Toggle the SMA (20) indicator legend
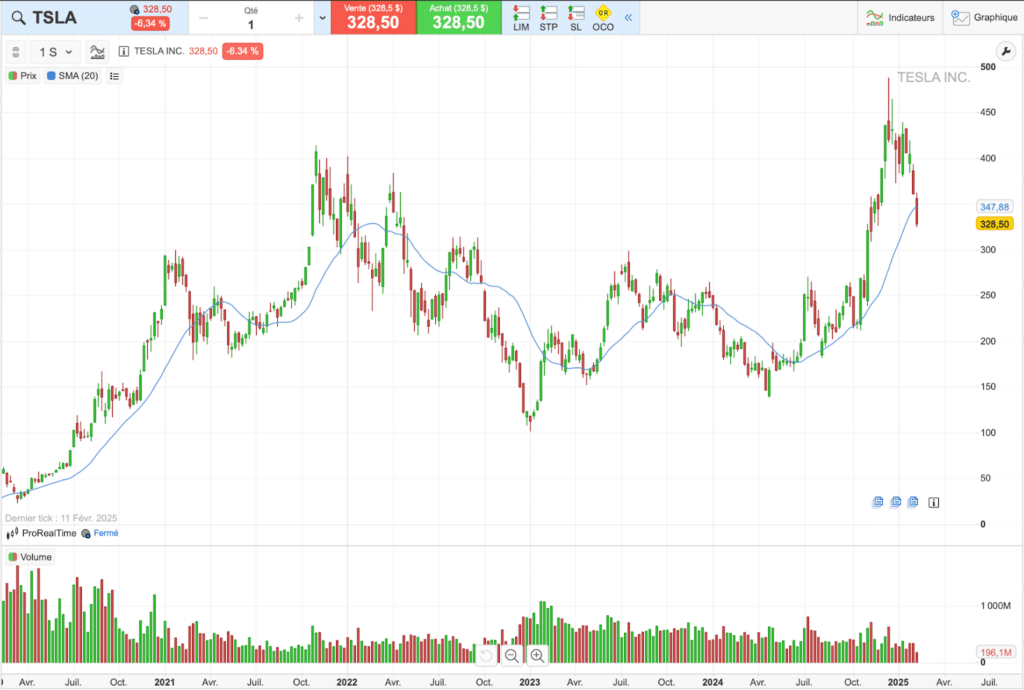Viewport: 1024px width, 690px height. click(73, 76)
